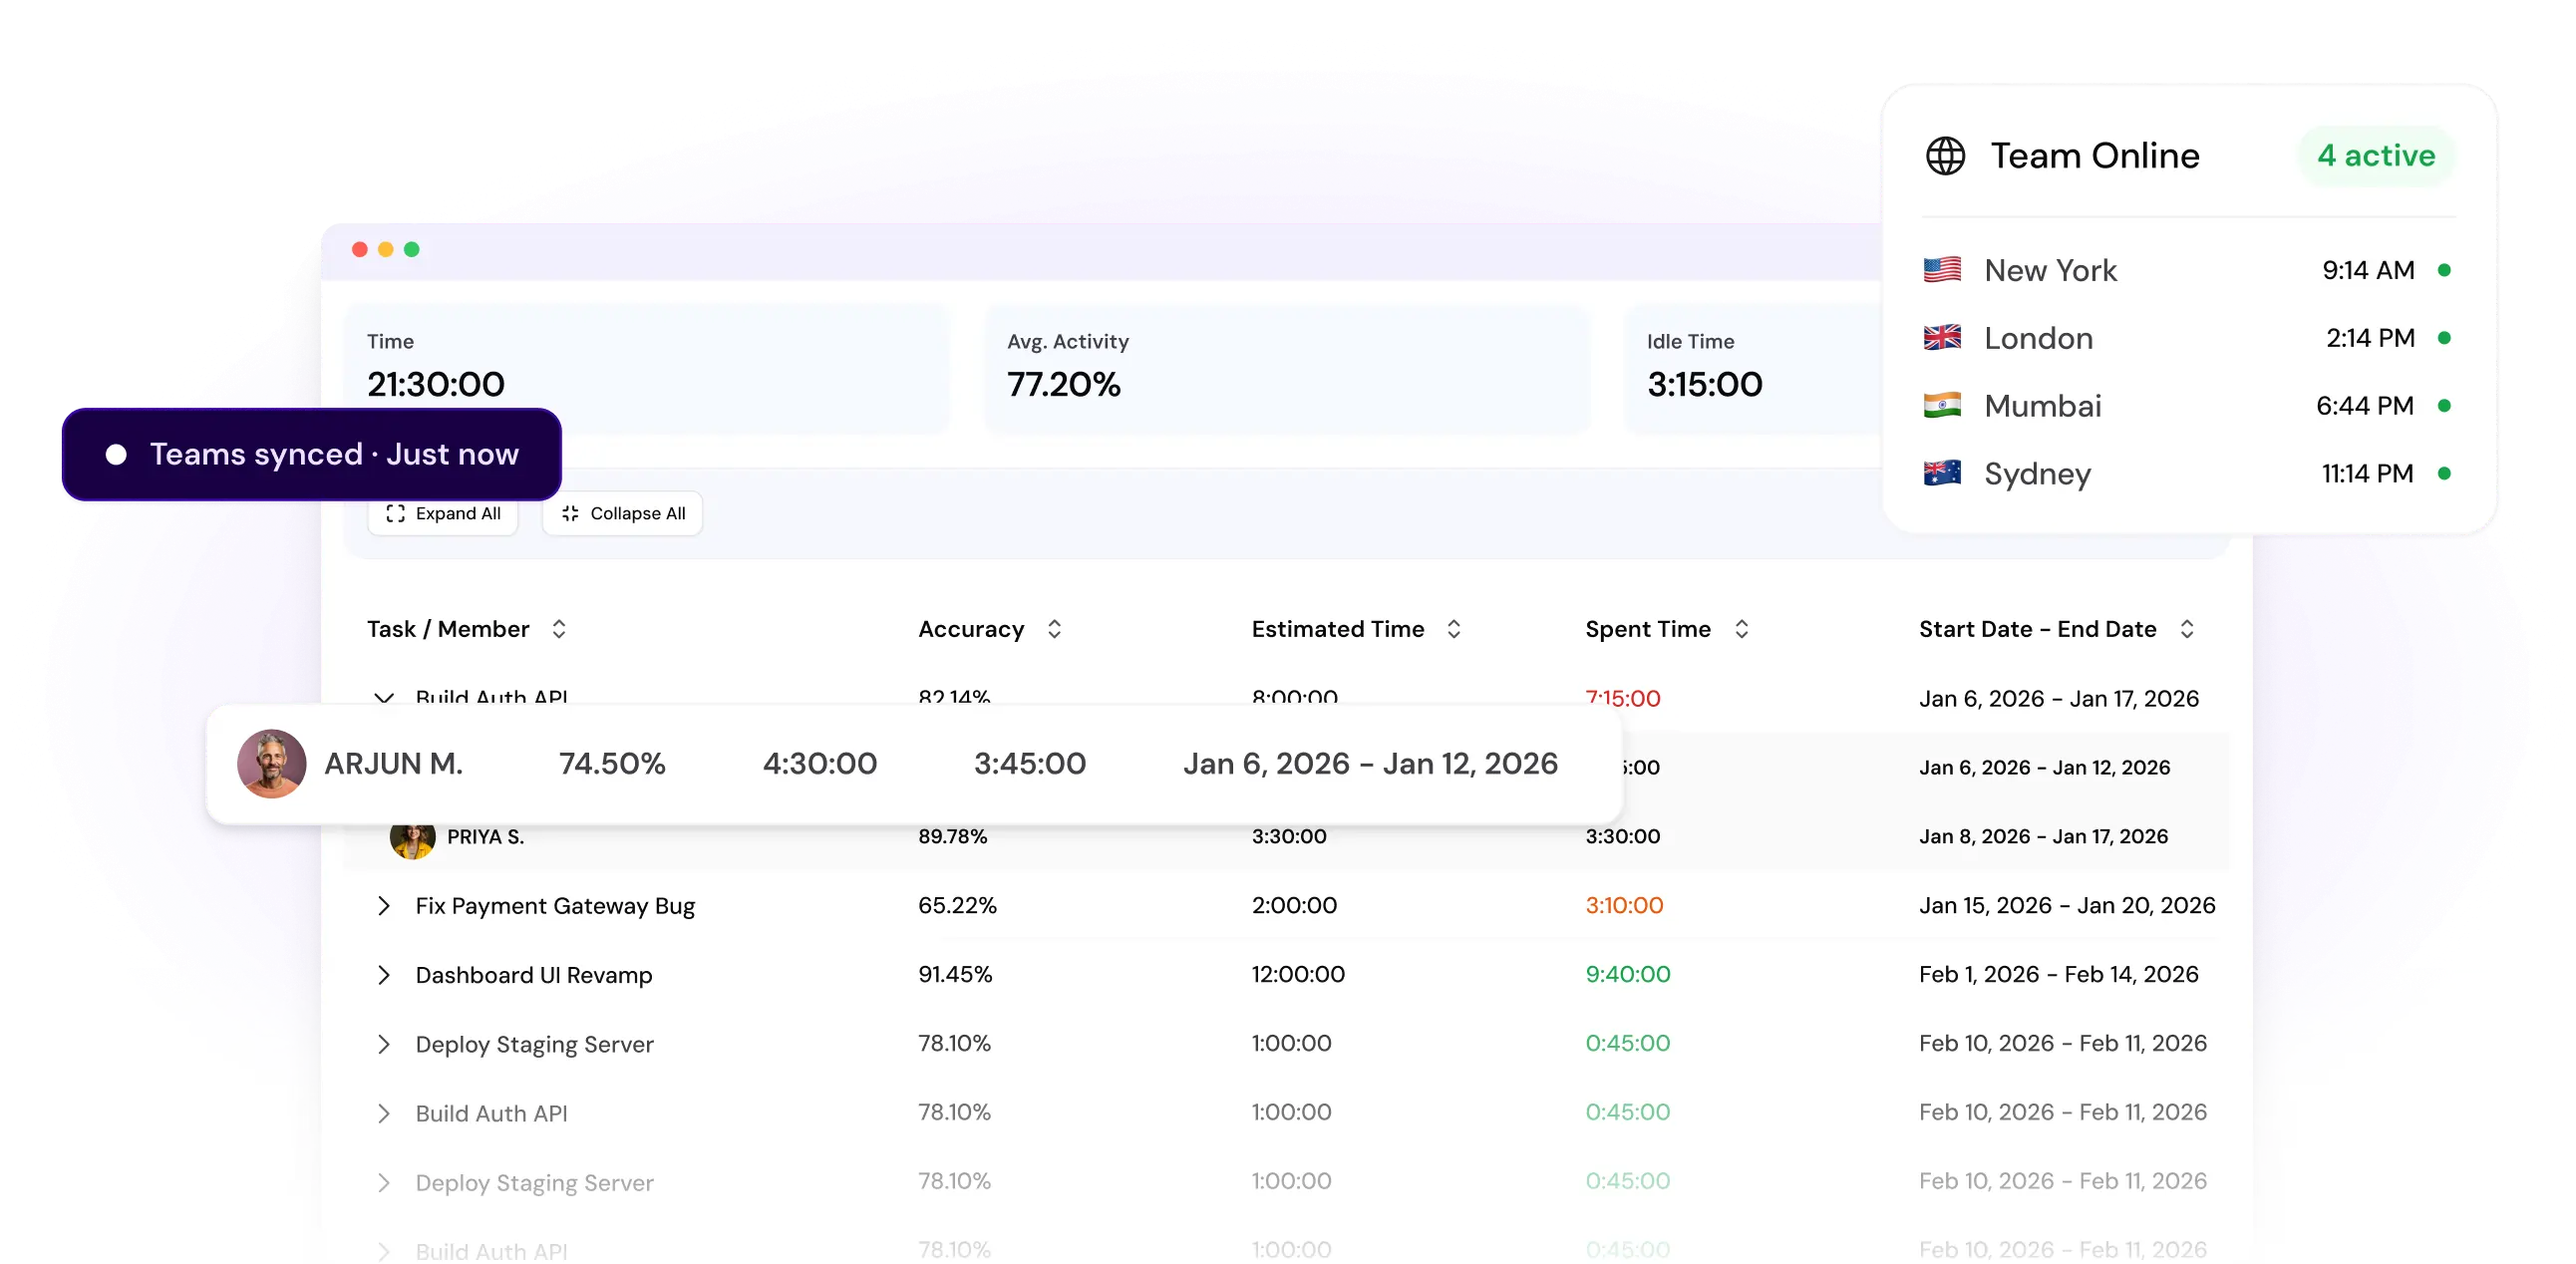Click the Team Online heading
The width and height of the screenshot is (2576, 1264).
2094,156
